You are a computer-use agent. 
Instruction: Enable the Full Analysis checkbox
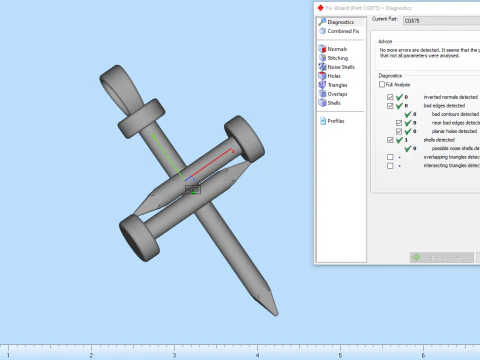point(382,84)
